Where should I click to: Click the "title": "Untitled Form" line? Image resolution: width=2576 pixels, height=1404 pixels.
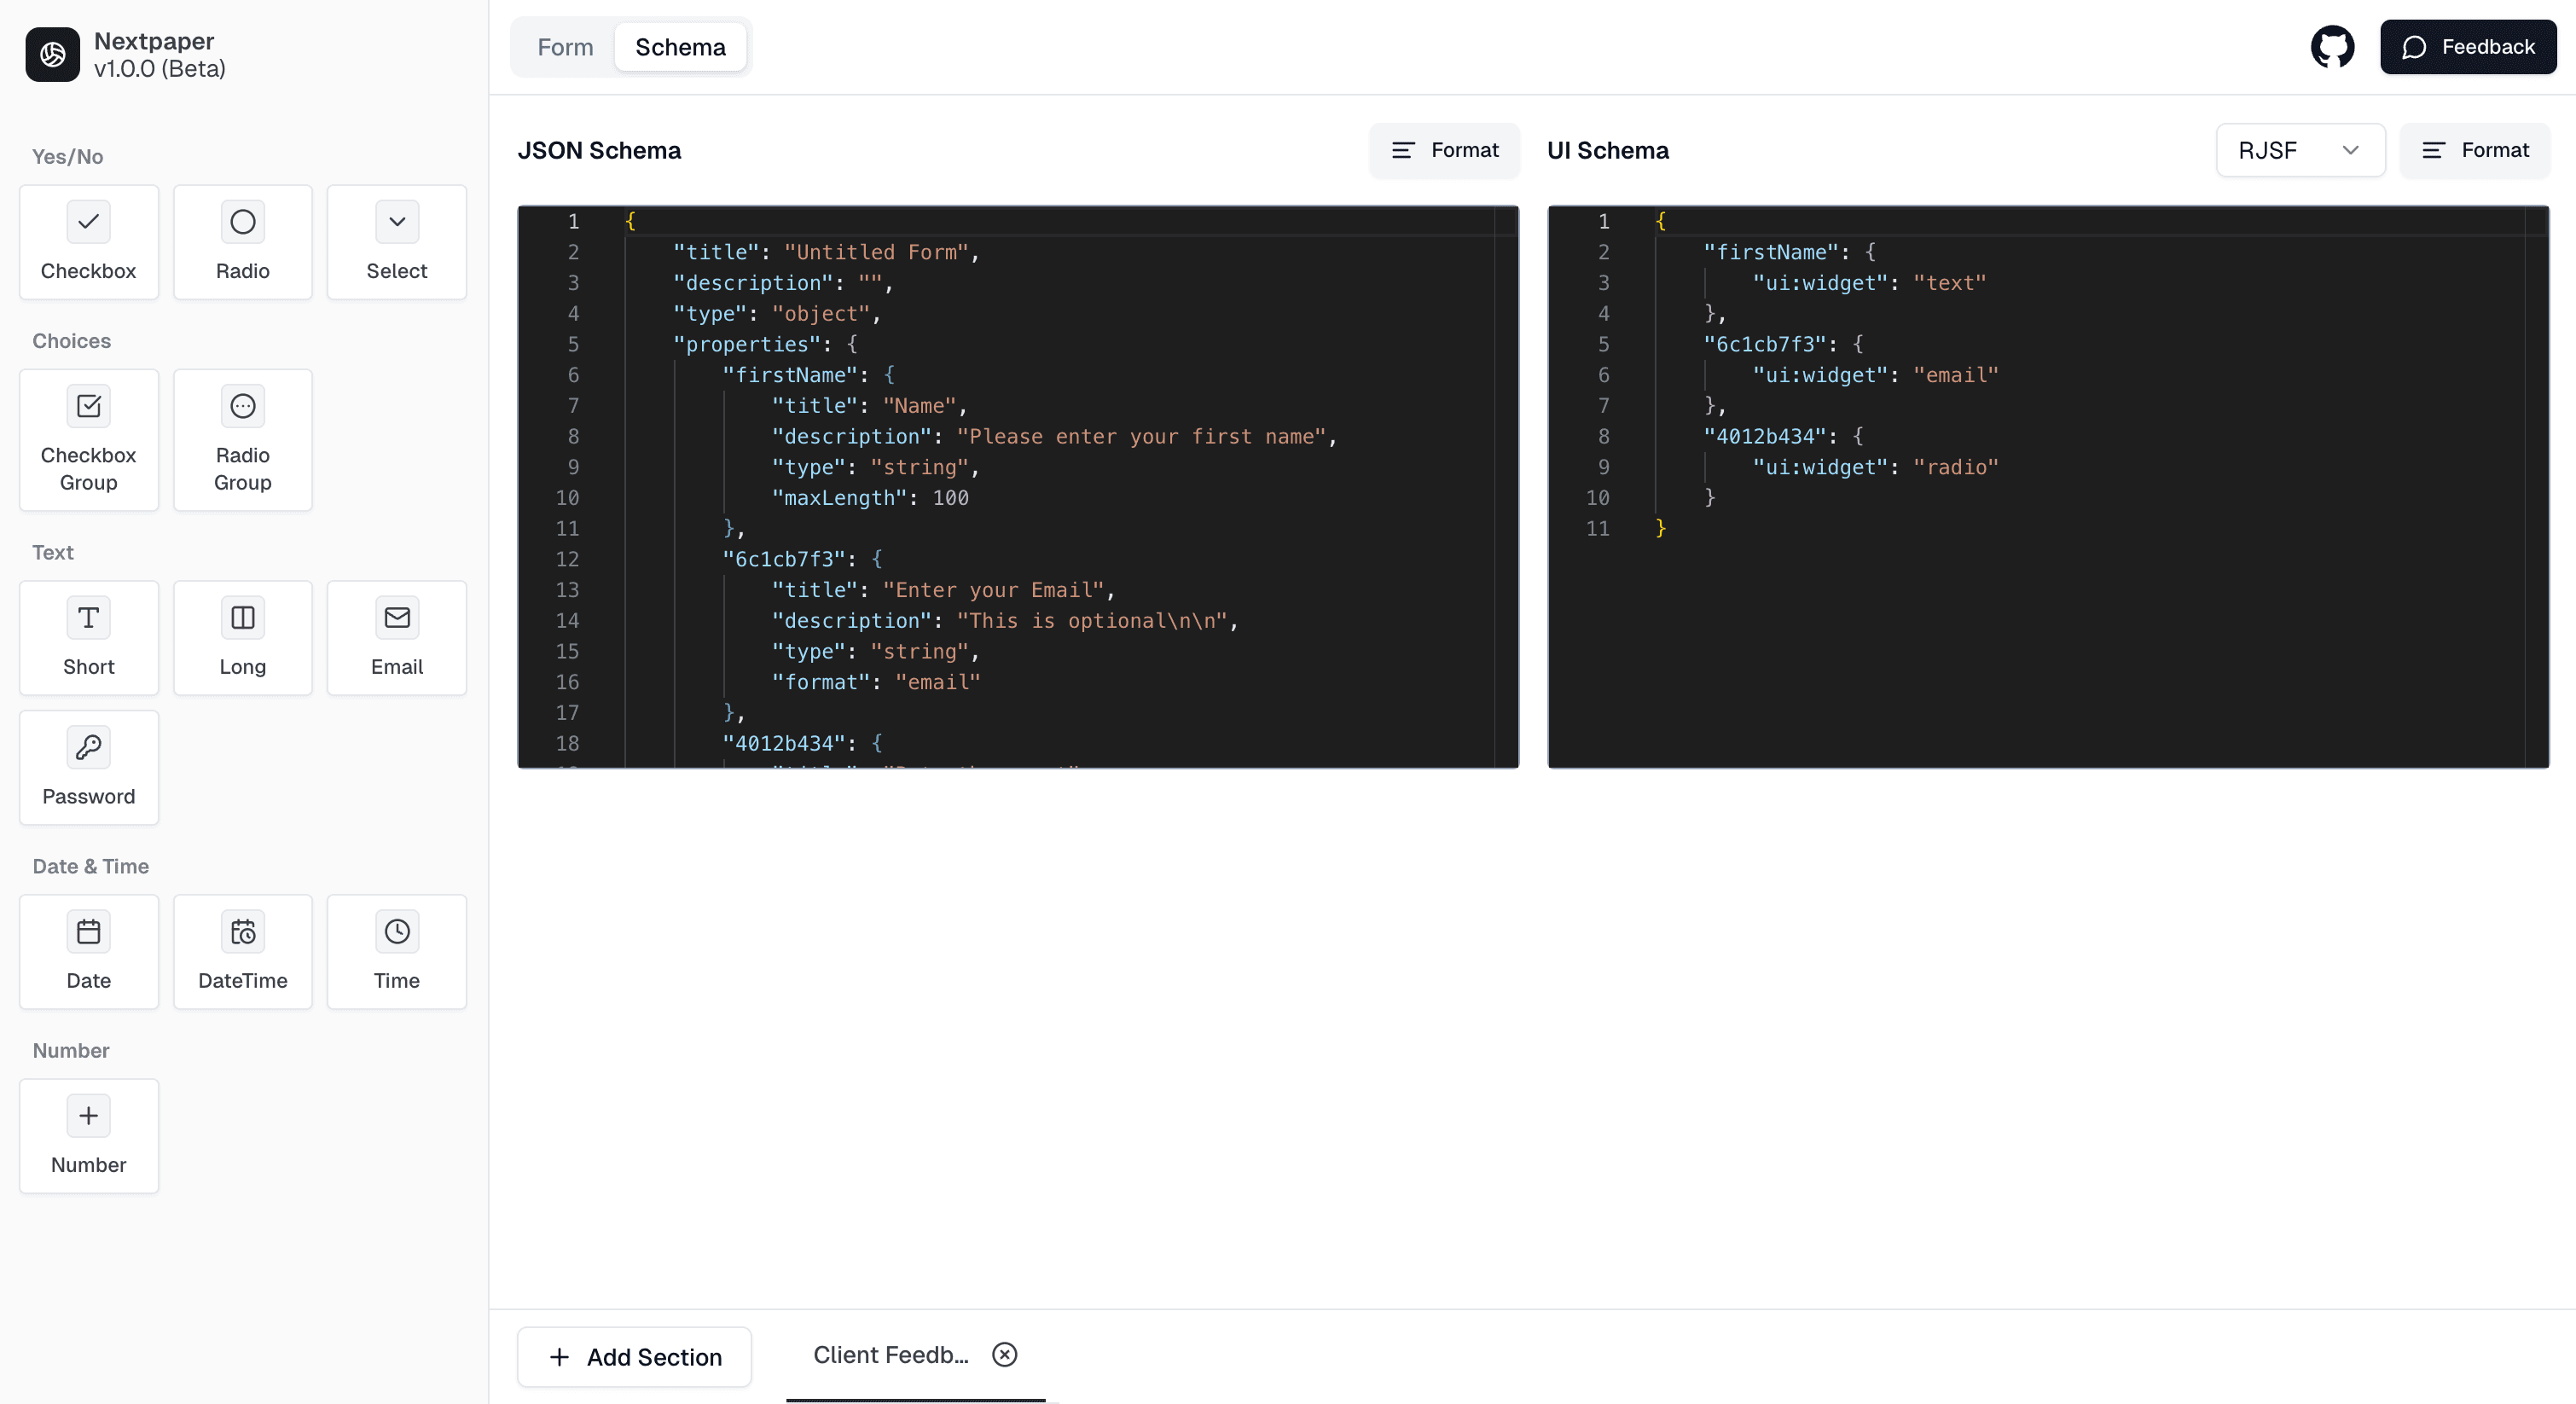(x=826, y=252)
